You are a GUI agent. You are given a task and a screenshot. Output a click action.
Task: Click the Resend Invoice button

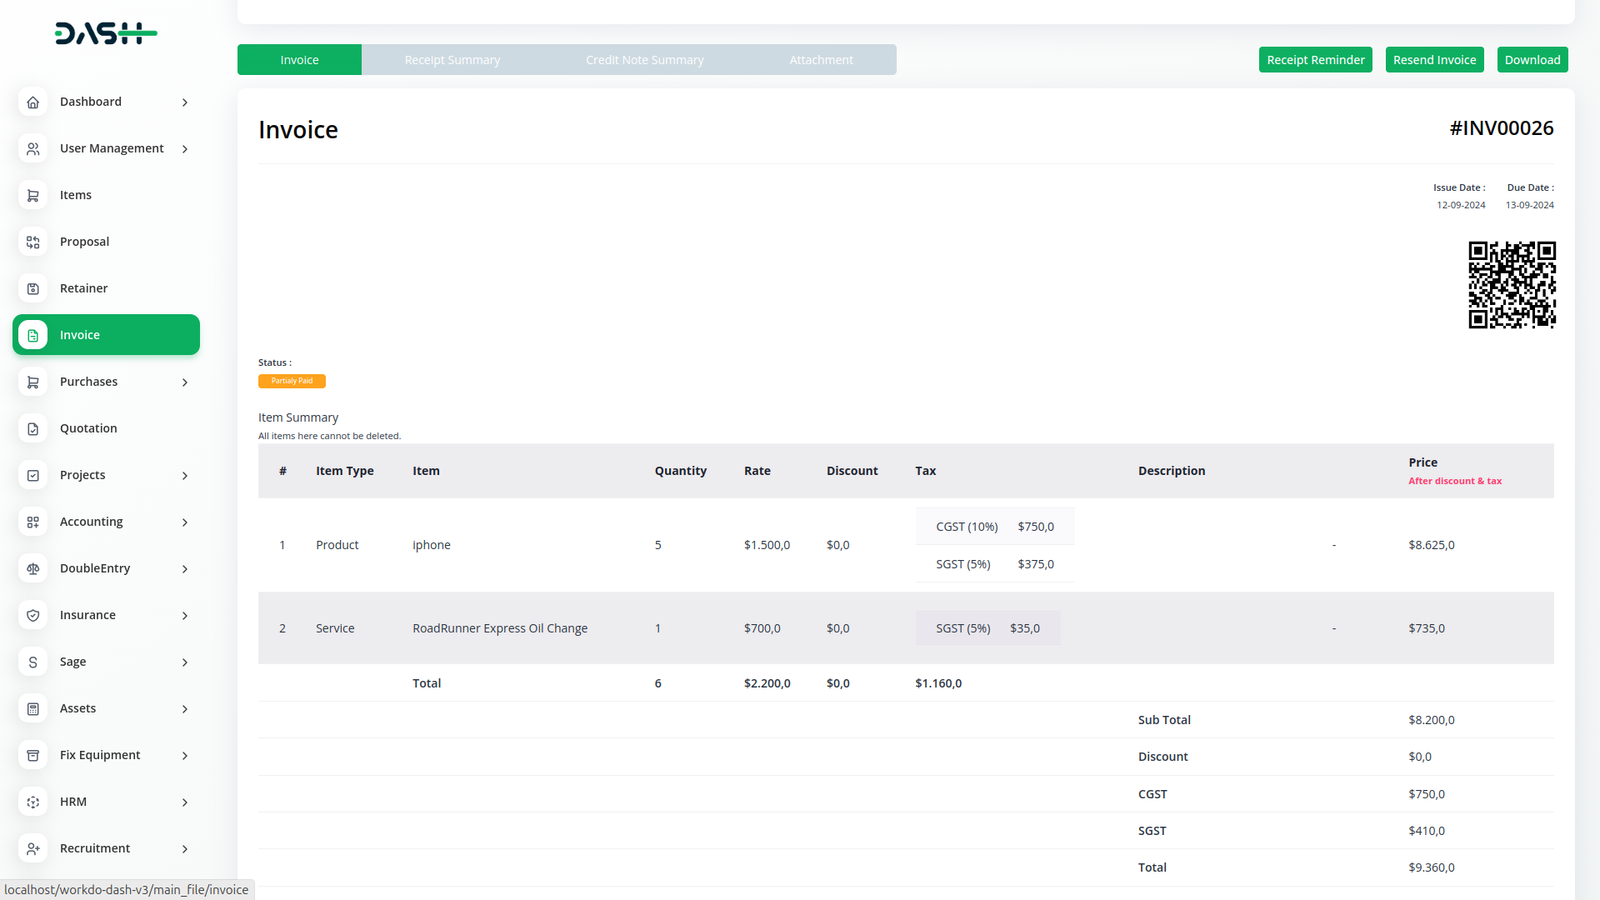pyautogui.click(x=1434, y=60)
